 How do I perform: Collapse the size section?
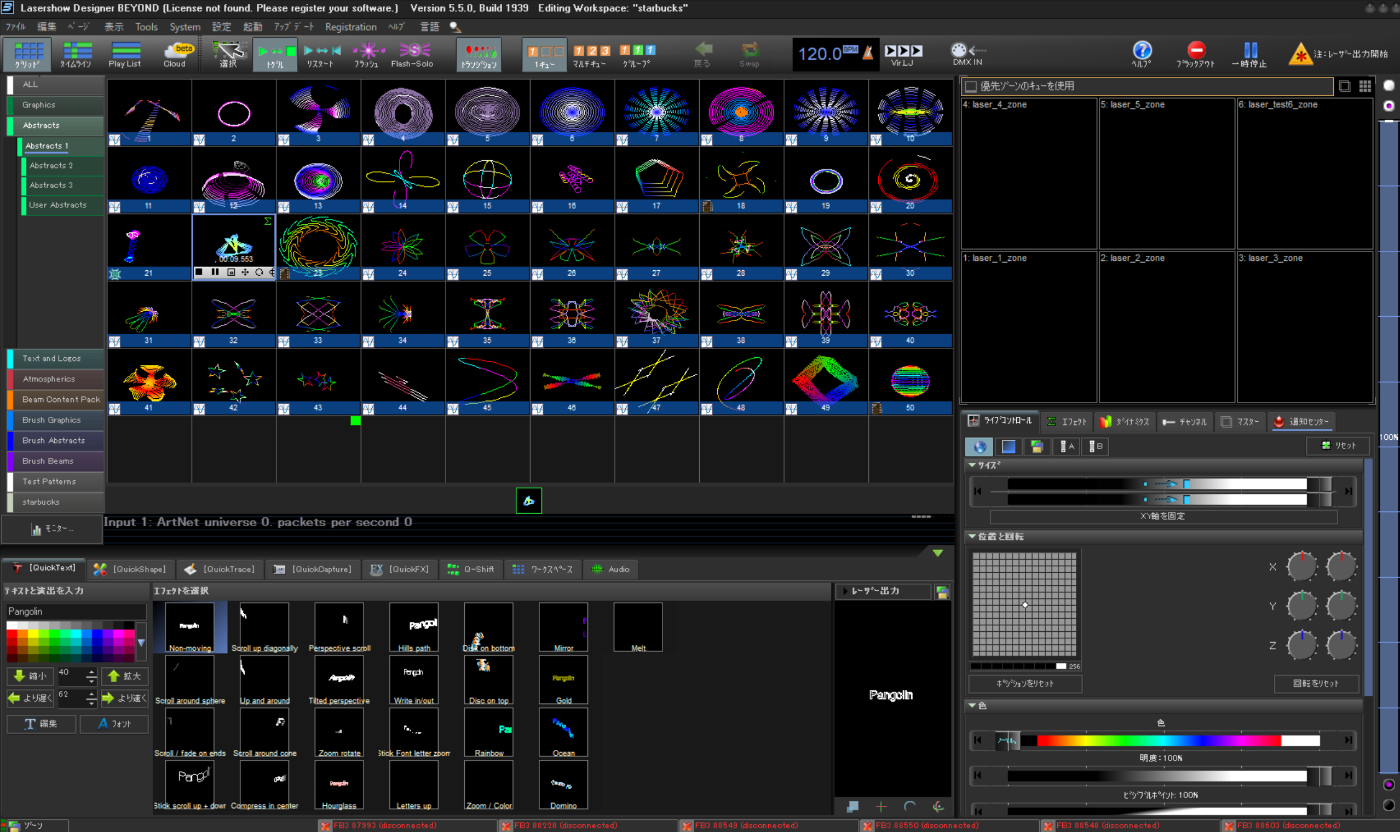point(972,465)
